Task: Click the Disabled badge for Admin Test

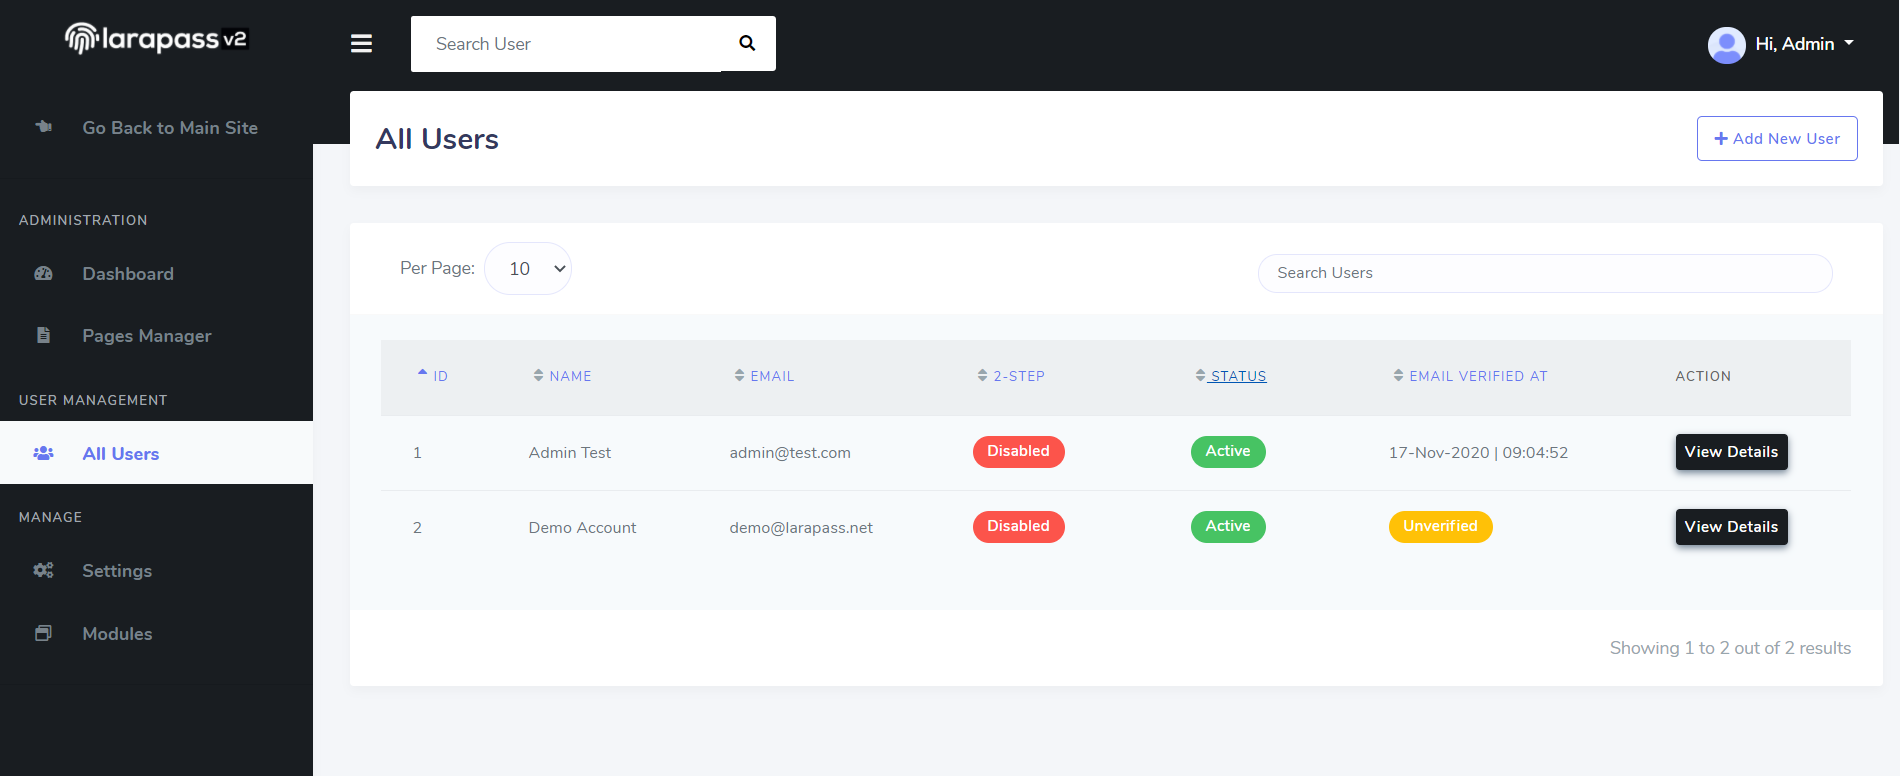Action: (1018, 451)
